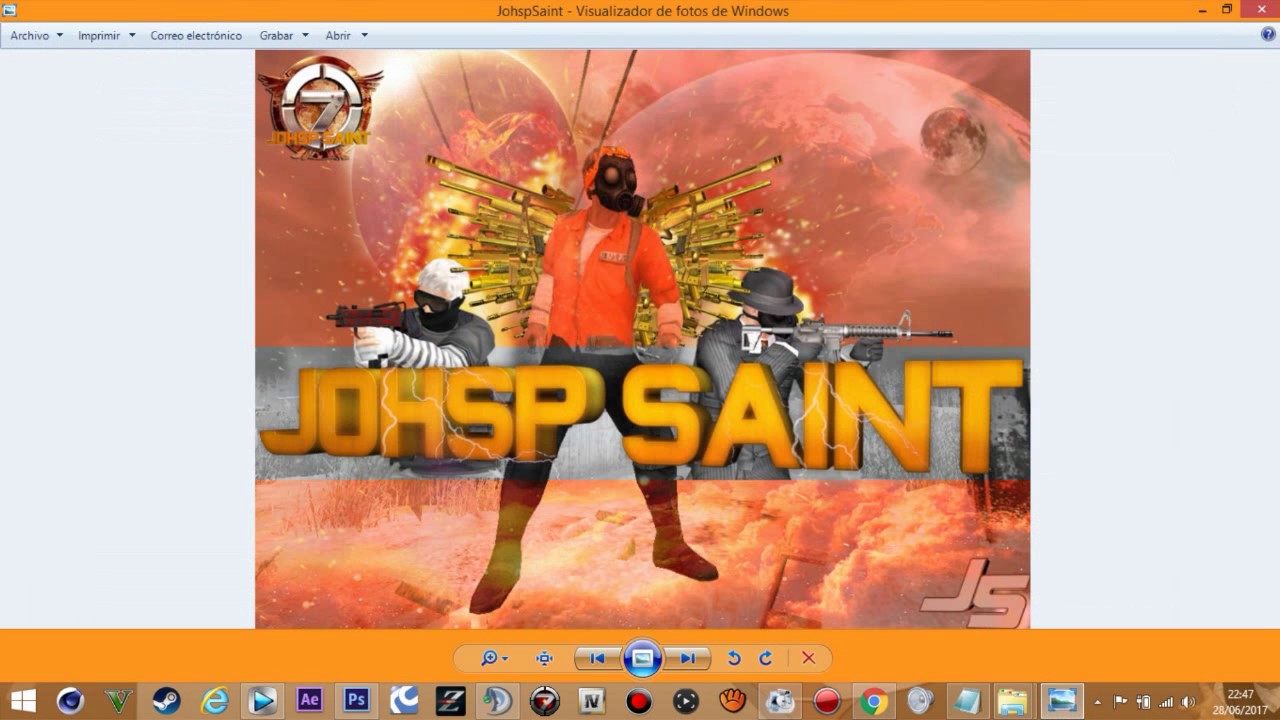This screenshot has width=1280, height=720.
Task: Minimize the Photo Viewer window
Action: 1203,10
